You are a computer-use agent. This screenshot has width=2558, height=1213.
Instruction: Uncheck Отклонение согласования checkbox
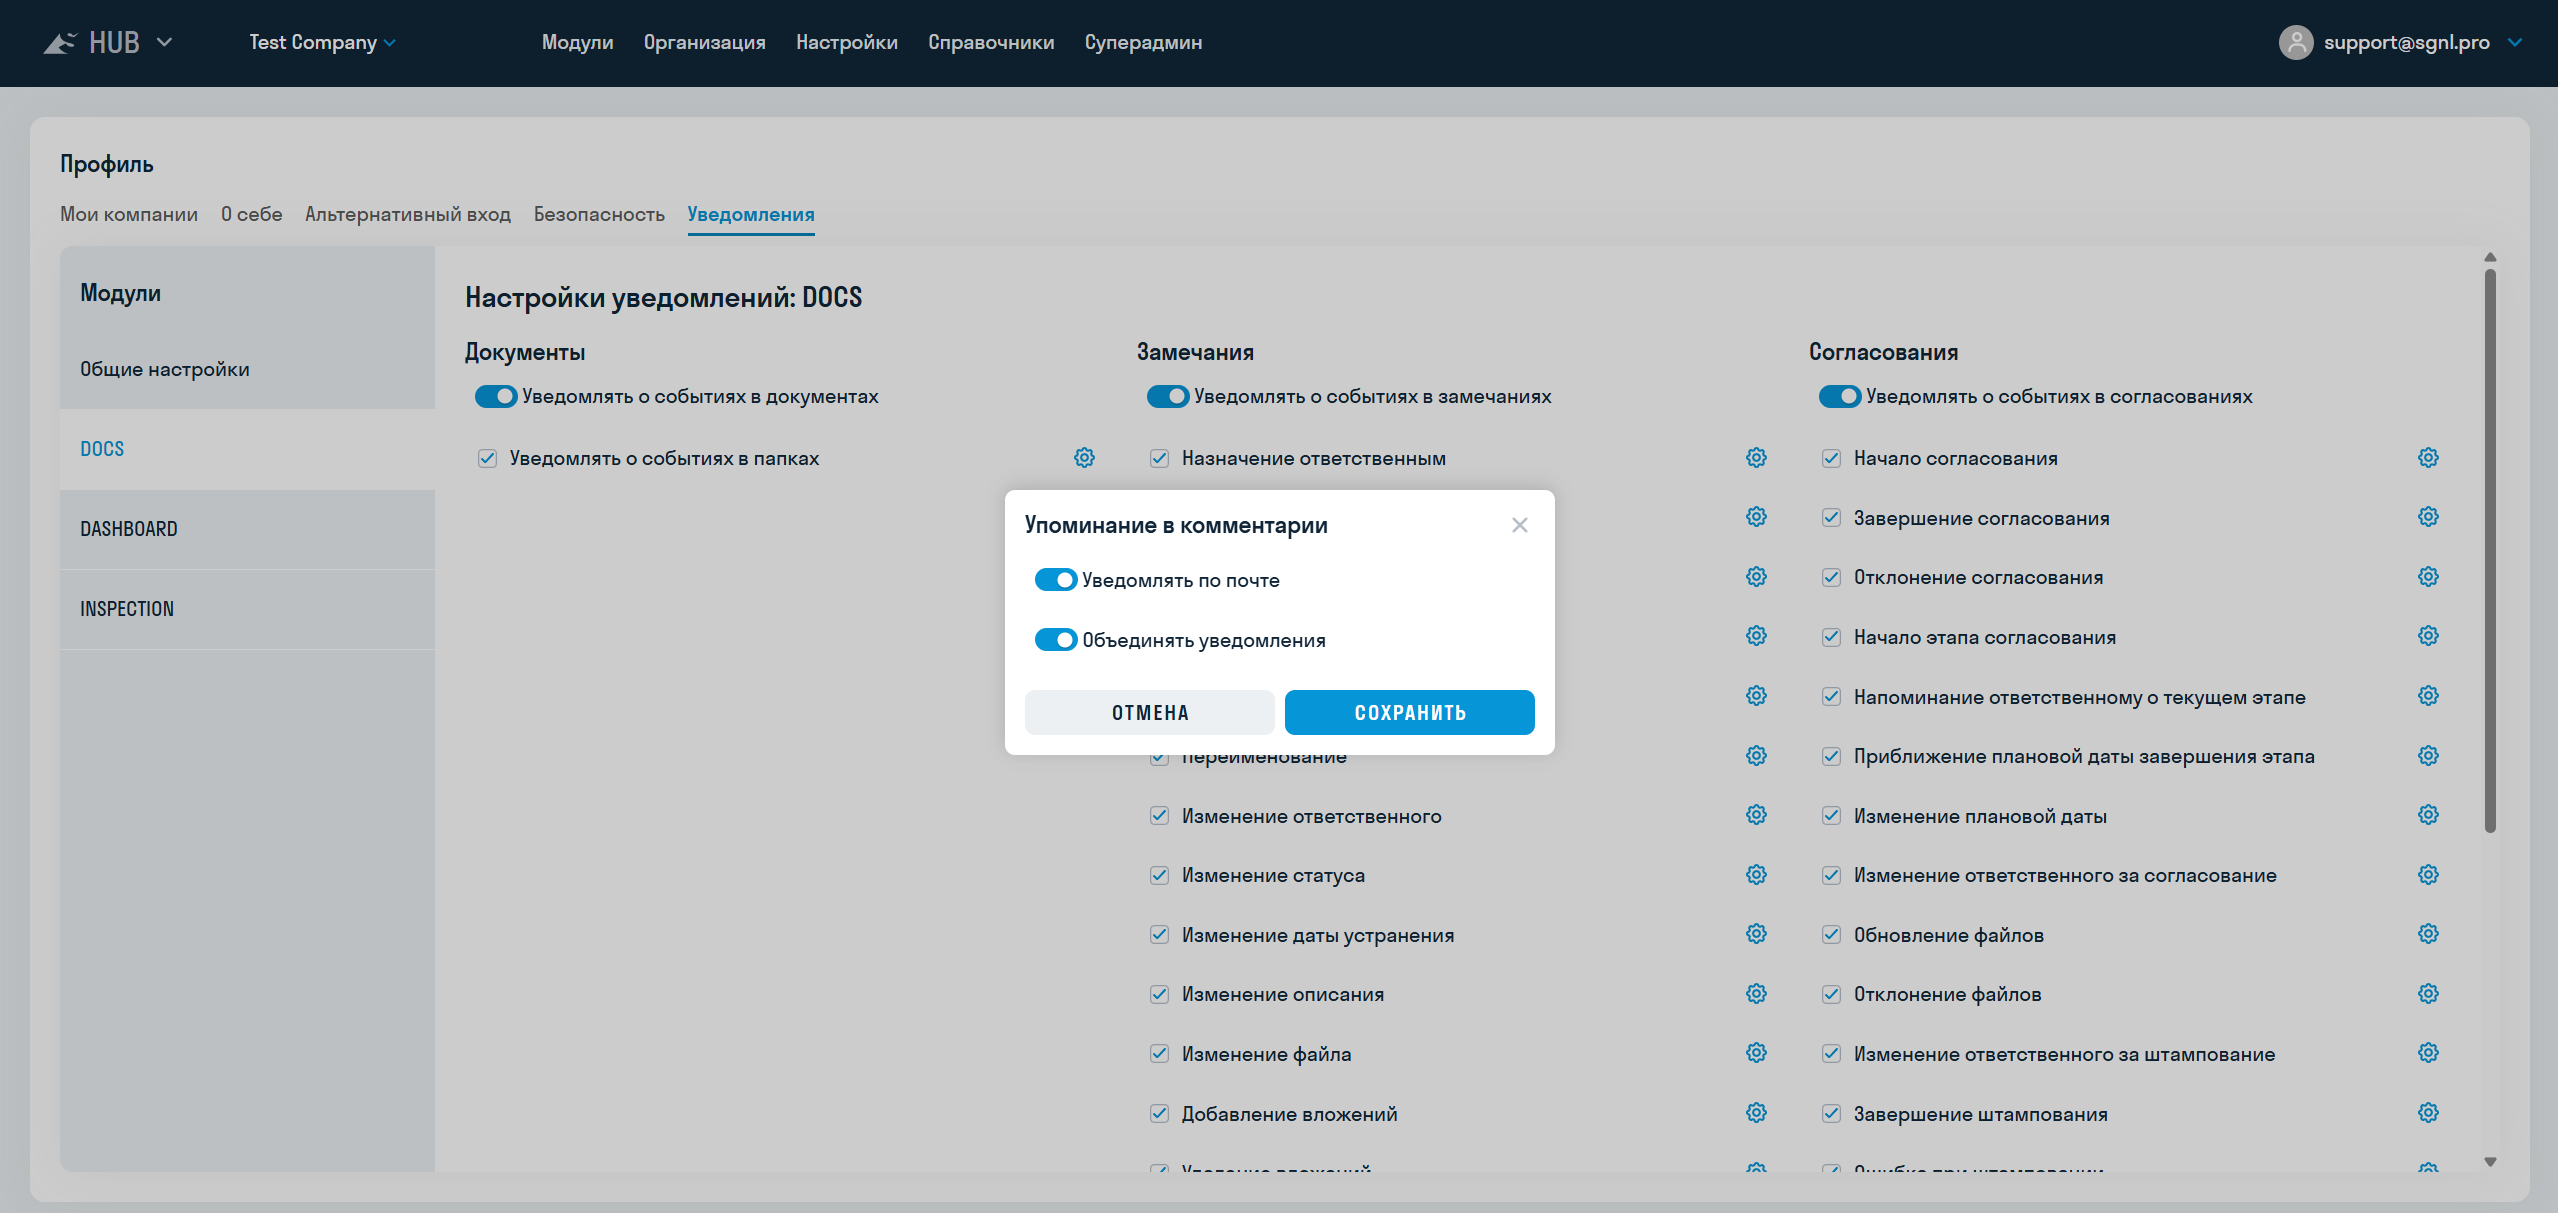(x=1831, y=577)
